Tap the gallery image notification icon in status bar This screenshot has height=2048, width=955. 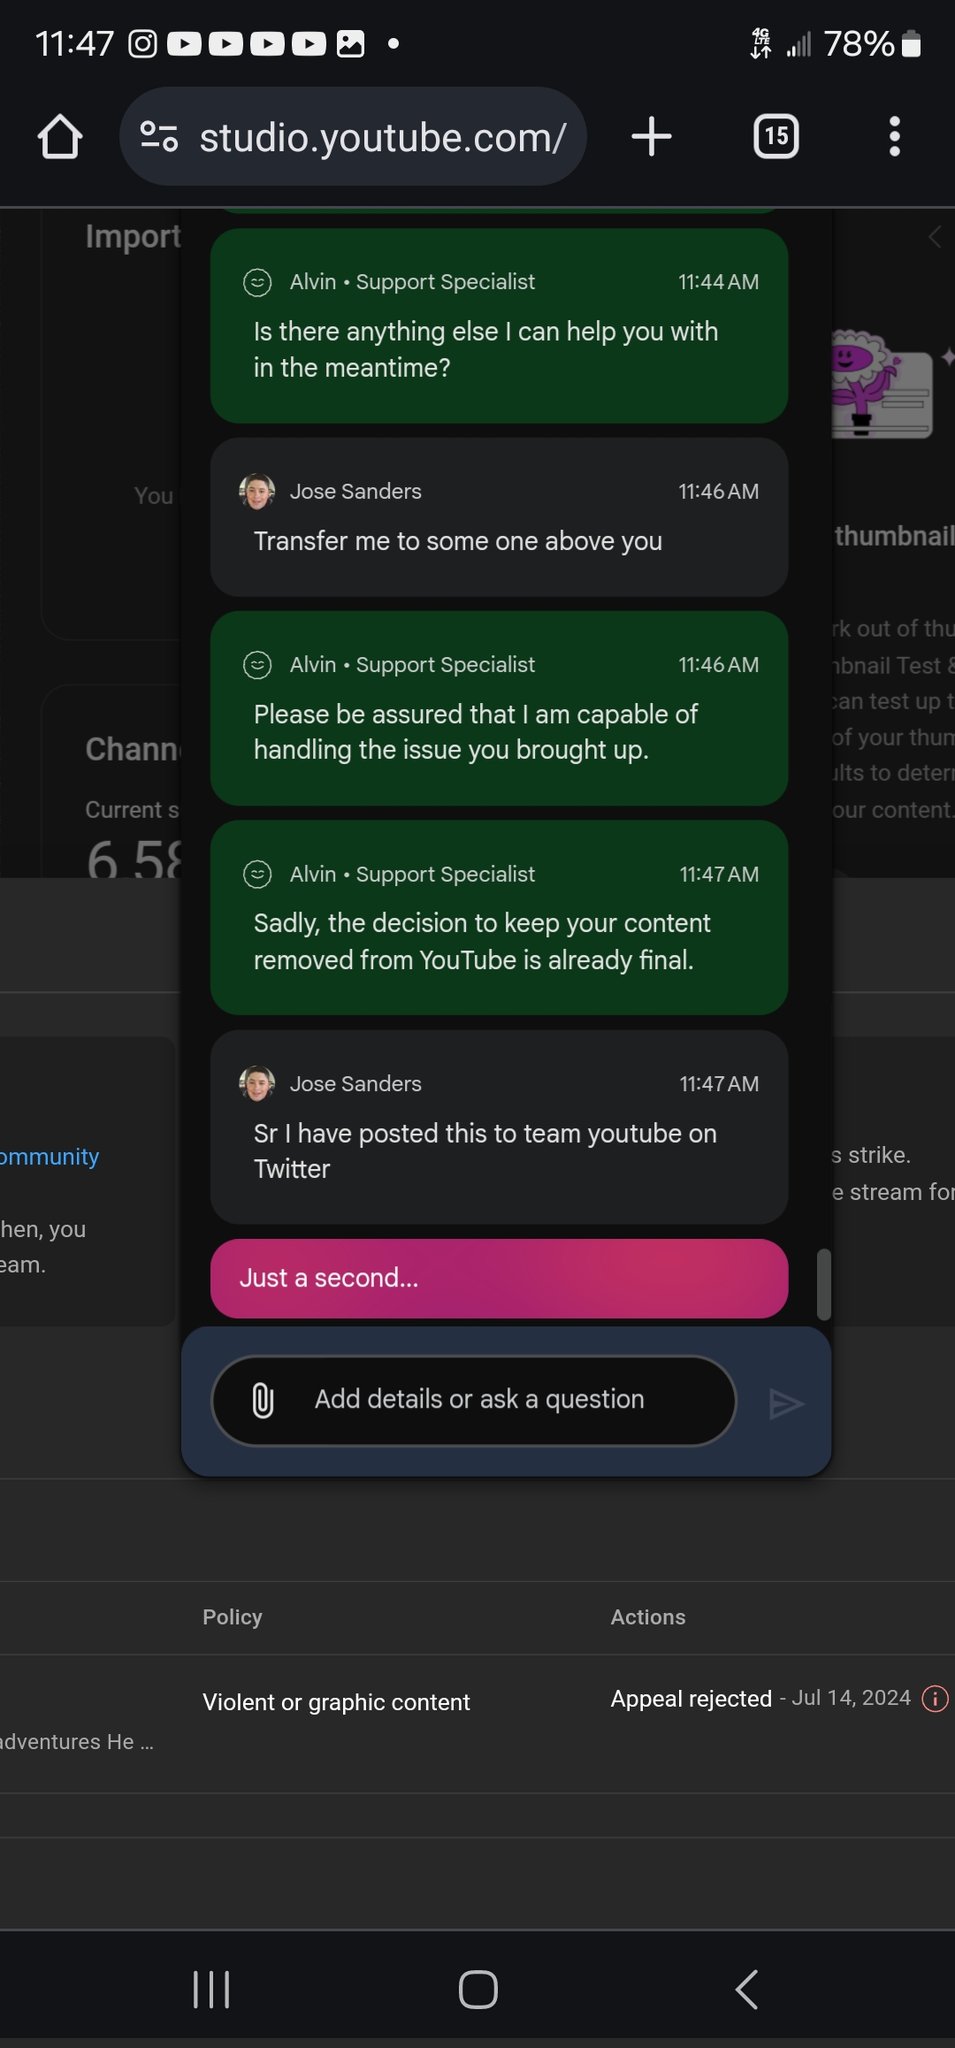[x=350, y=44]
